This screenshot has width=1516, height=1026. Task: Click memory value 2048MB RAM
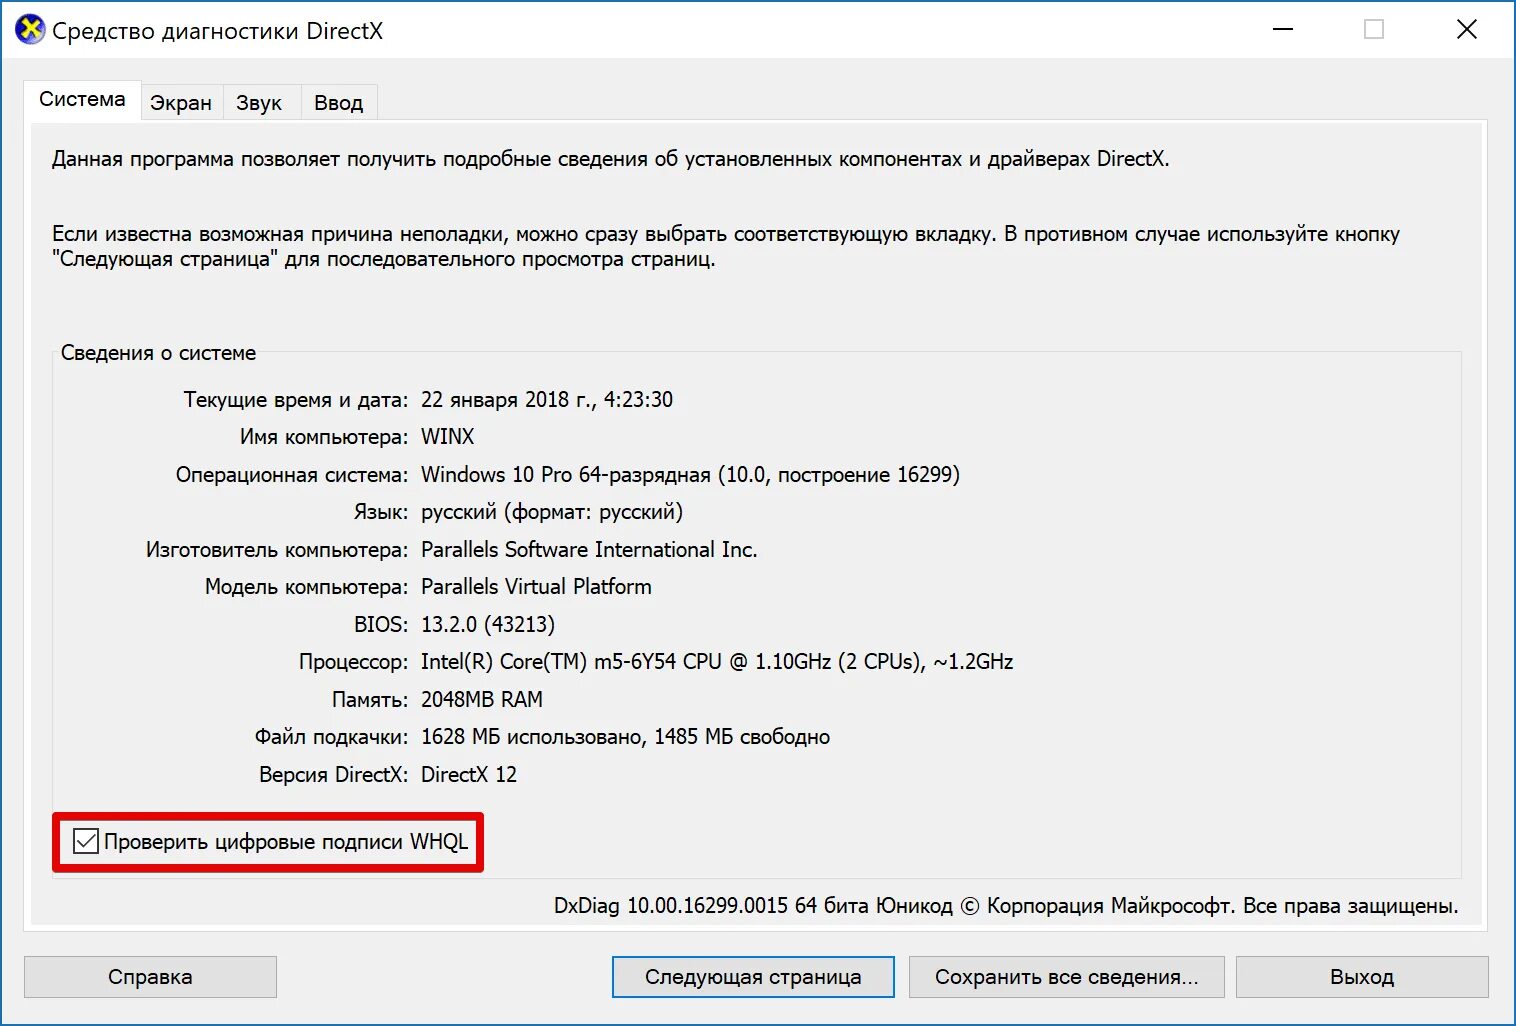pyautogui.click(x=482, y=700)
